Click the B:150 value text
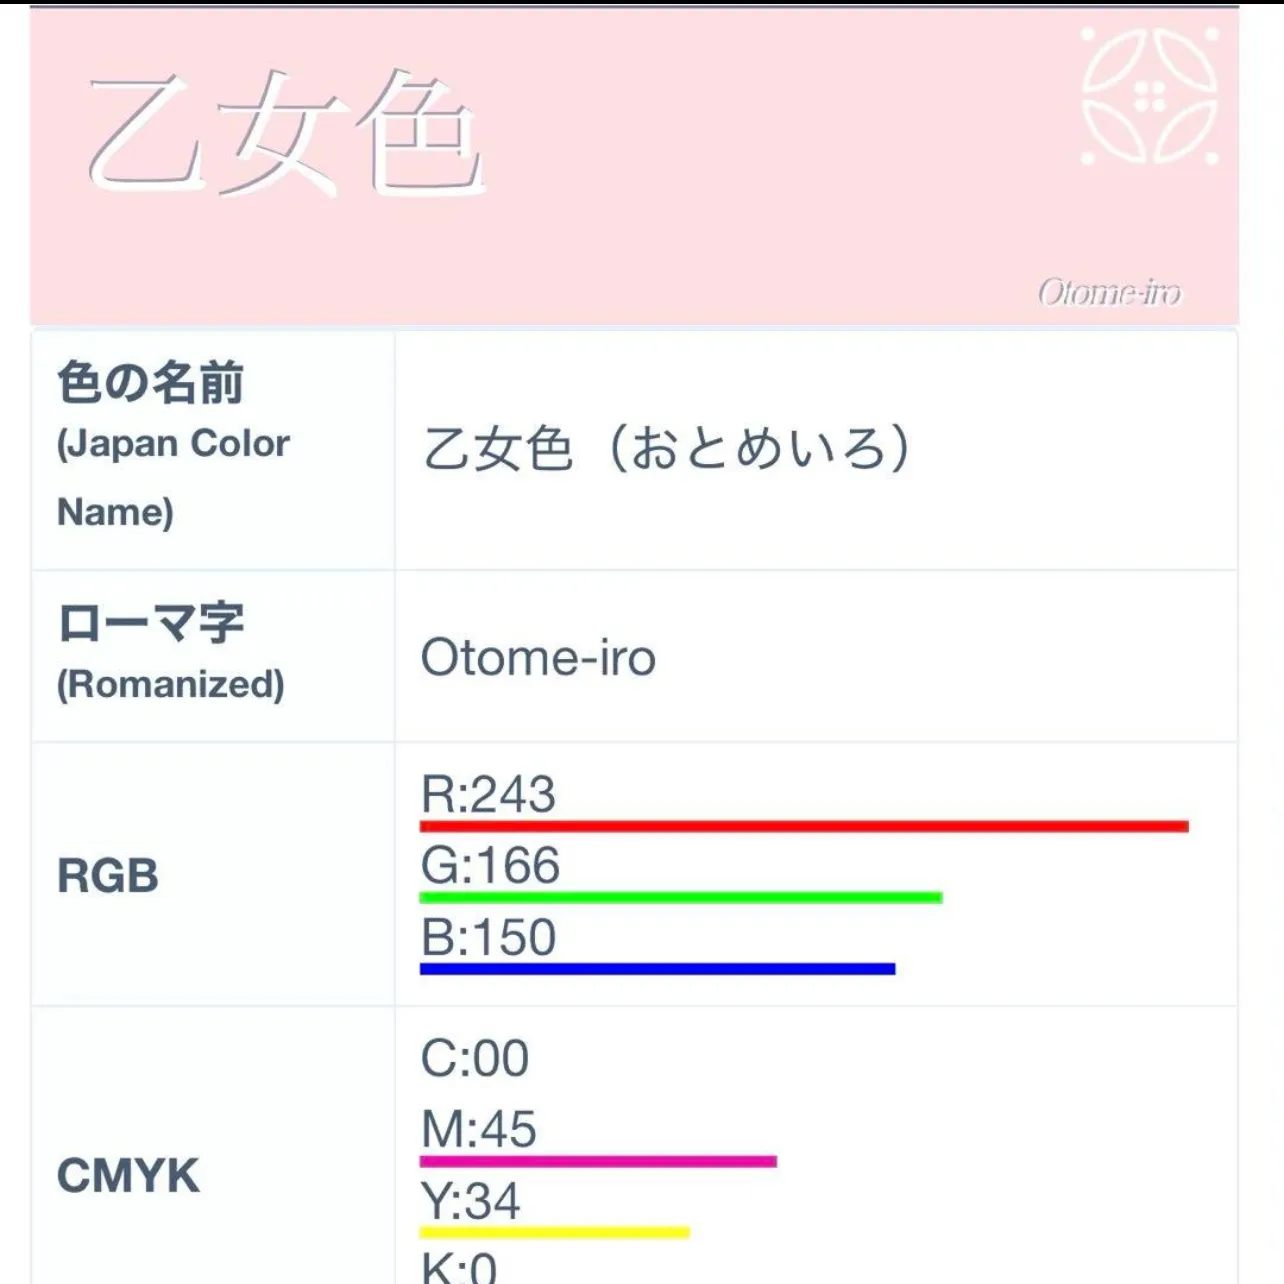This screenshot has height=1284, width=1284. [488, 938]
